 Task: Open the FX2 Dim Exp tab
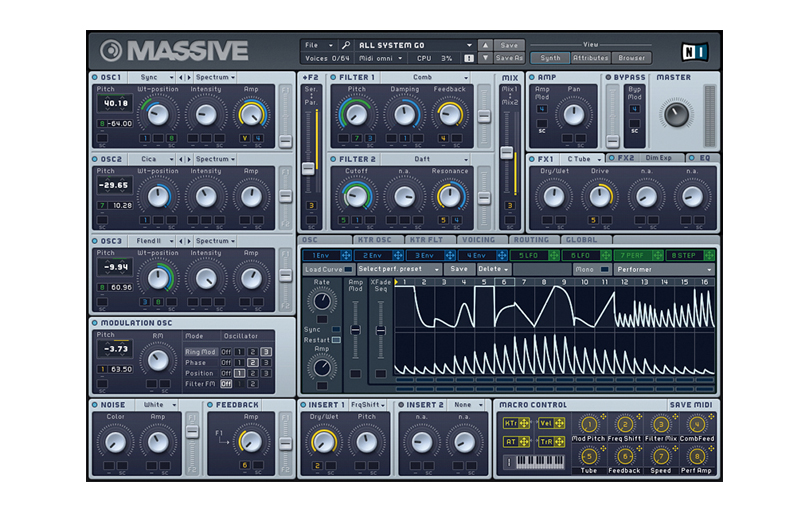(x=645, y=158)
